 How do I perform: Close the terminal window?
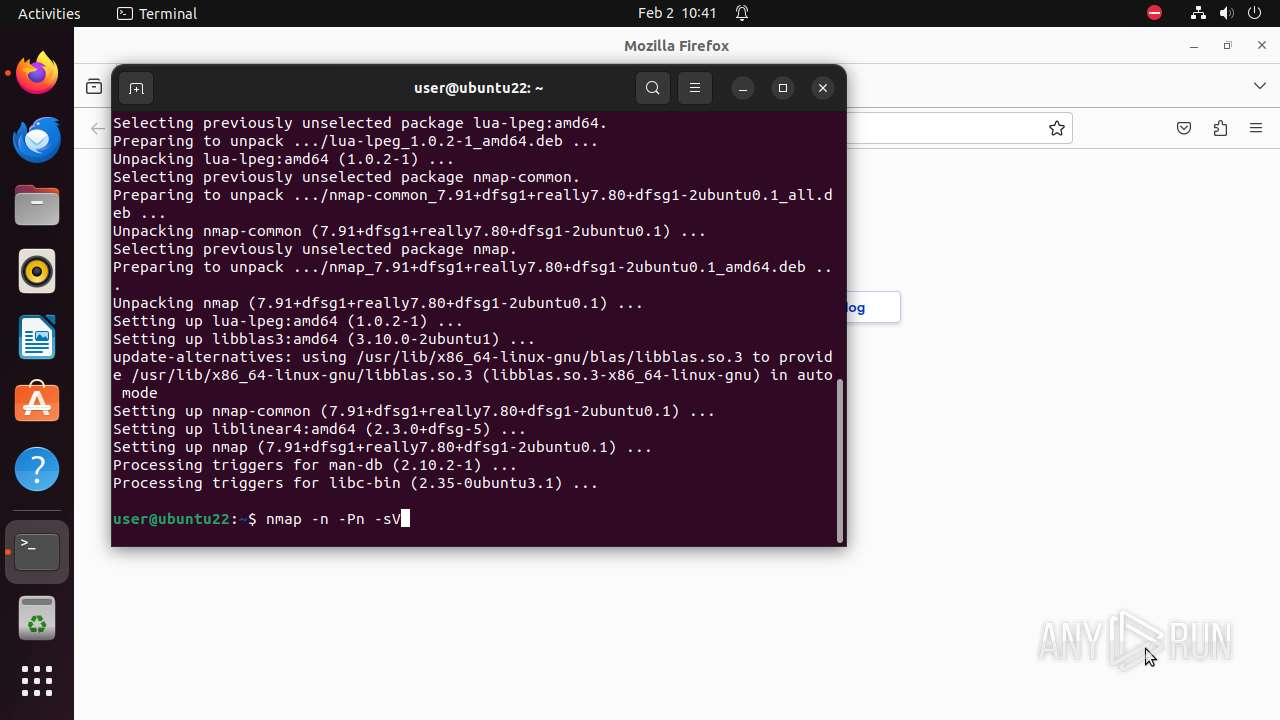tap(823, 88)
